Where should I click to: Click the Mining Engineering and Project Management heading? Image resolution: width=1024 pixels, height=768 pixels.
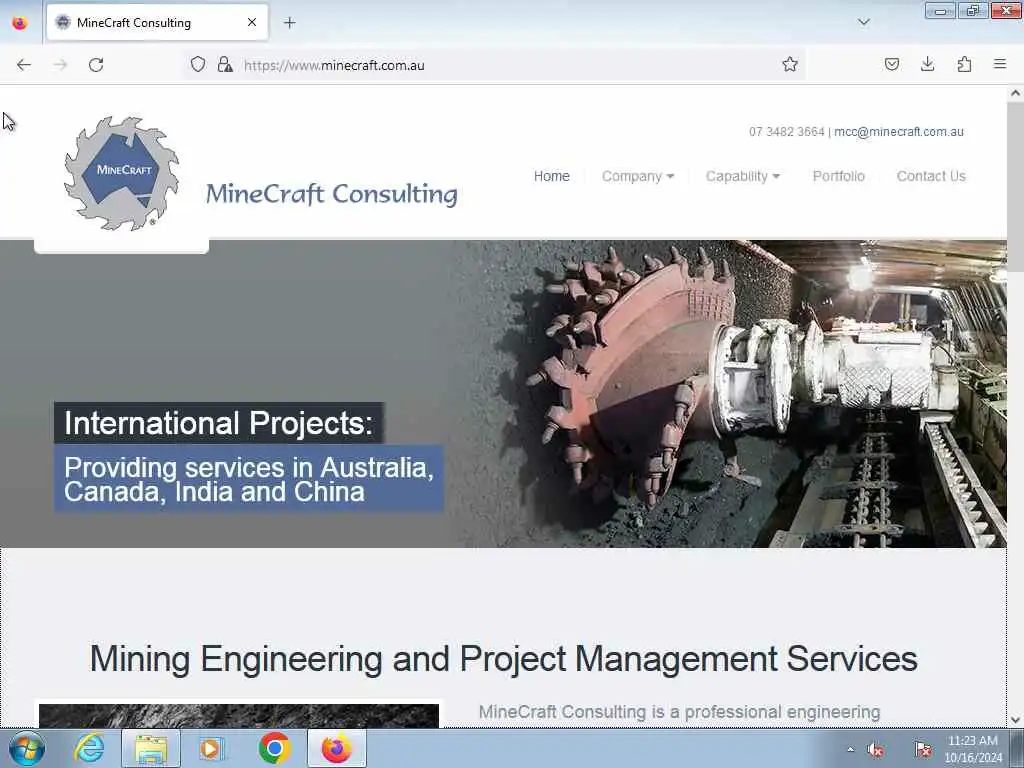504,658
